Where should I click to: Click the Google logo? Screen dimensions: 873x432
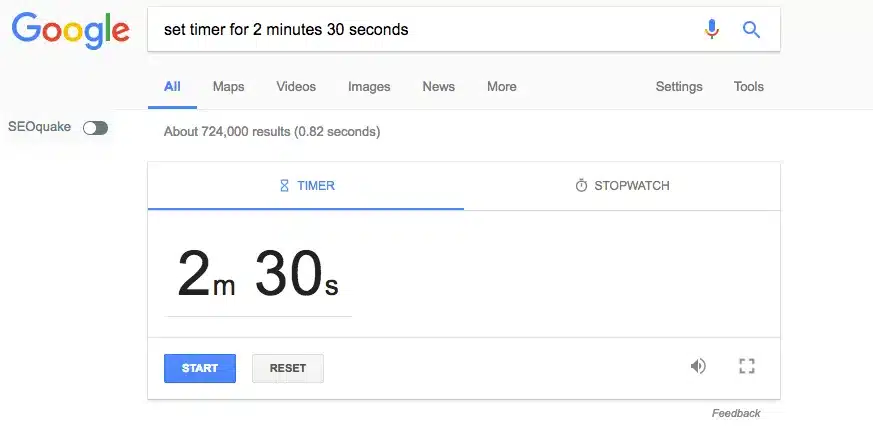[x=70, y=31]
